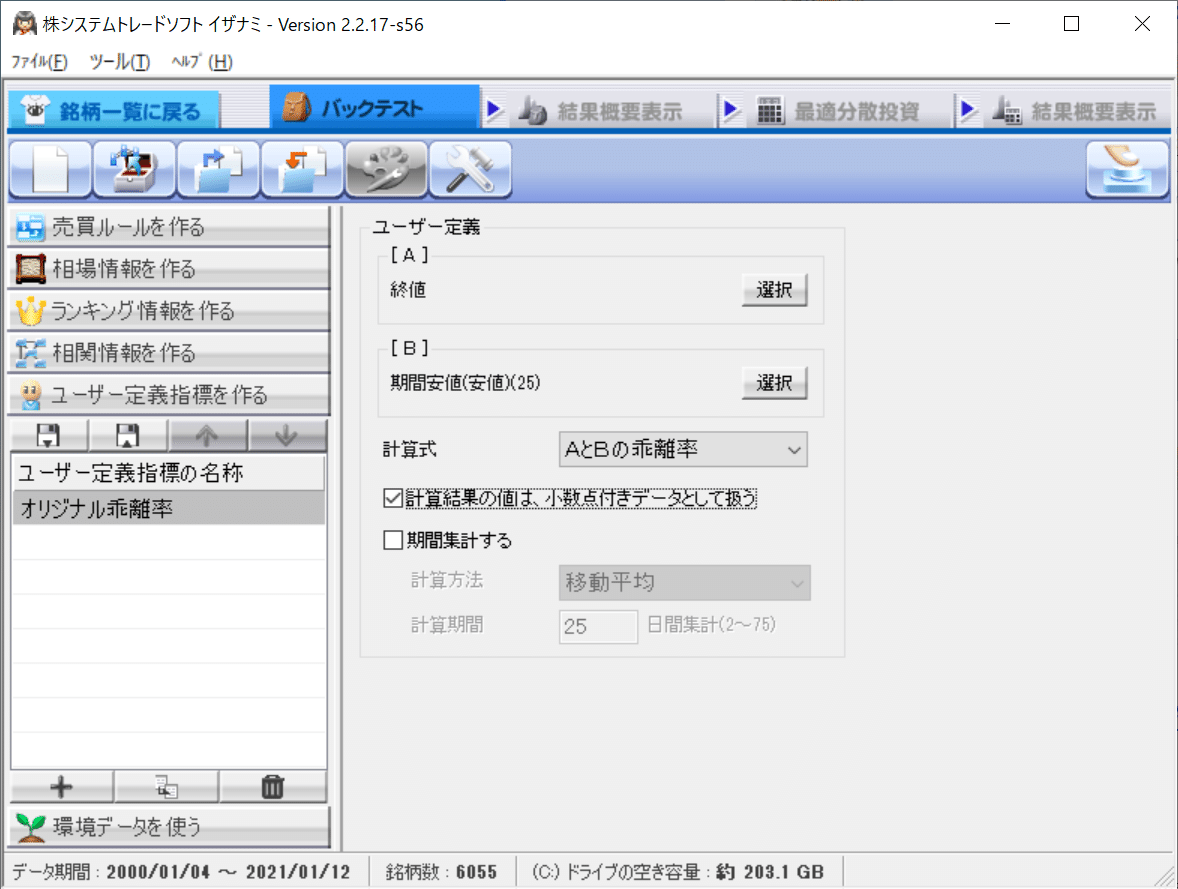Add a new indicator with plus icon

pos(62,787)
